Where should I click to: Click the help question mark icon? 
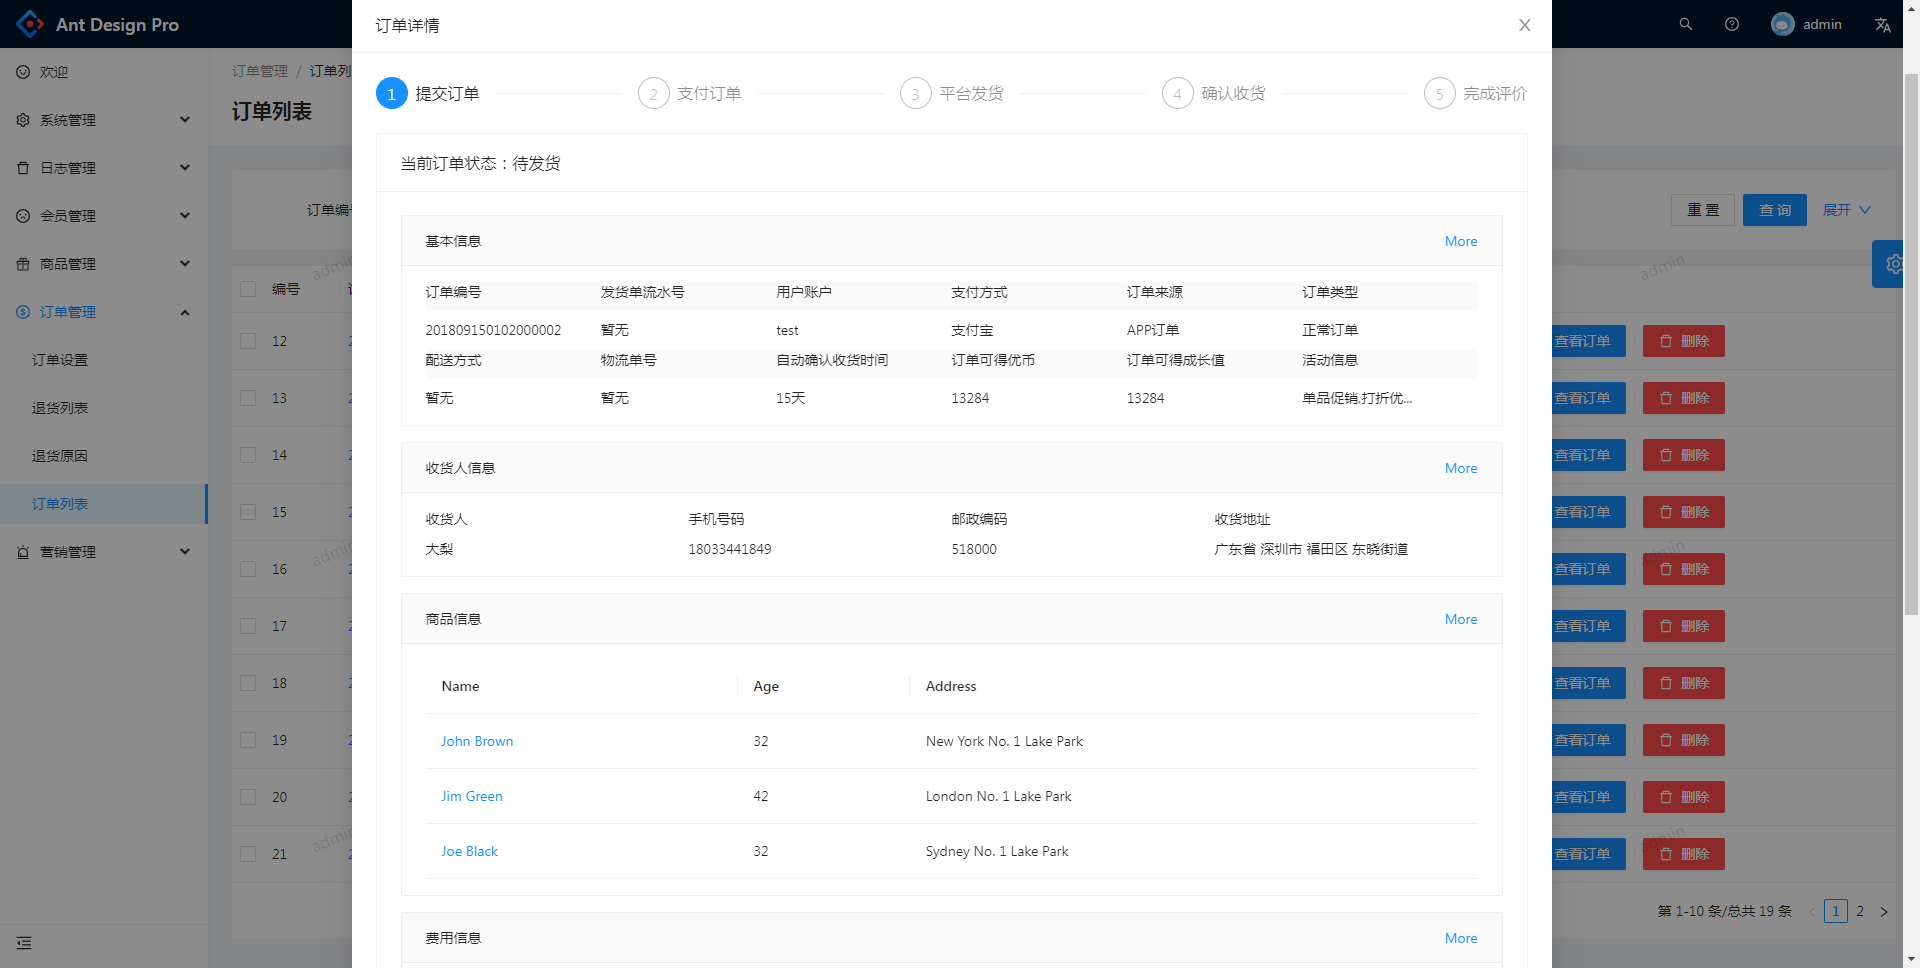pos(1733,24)
